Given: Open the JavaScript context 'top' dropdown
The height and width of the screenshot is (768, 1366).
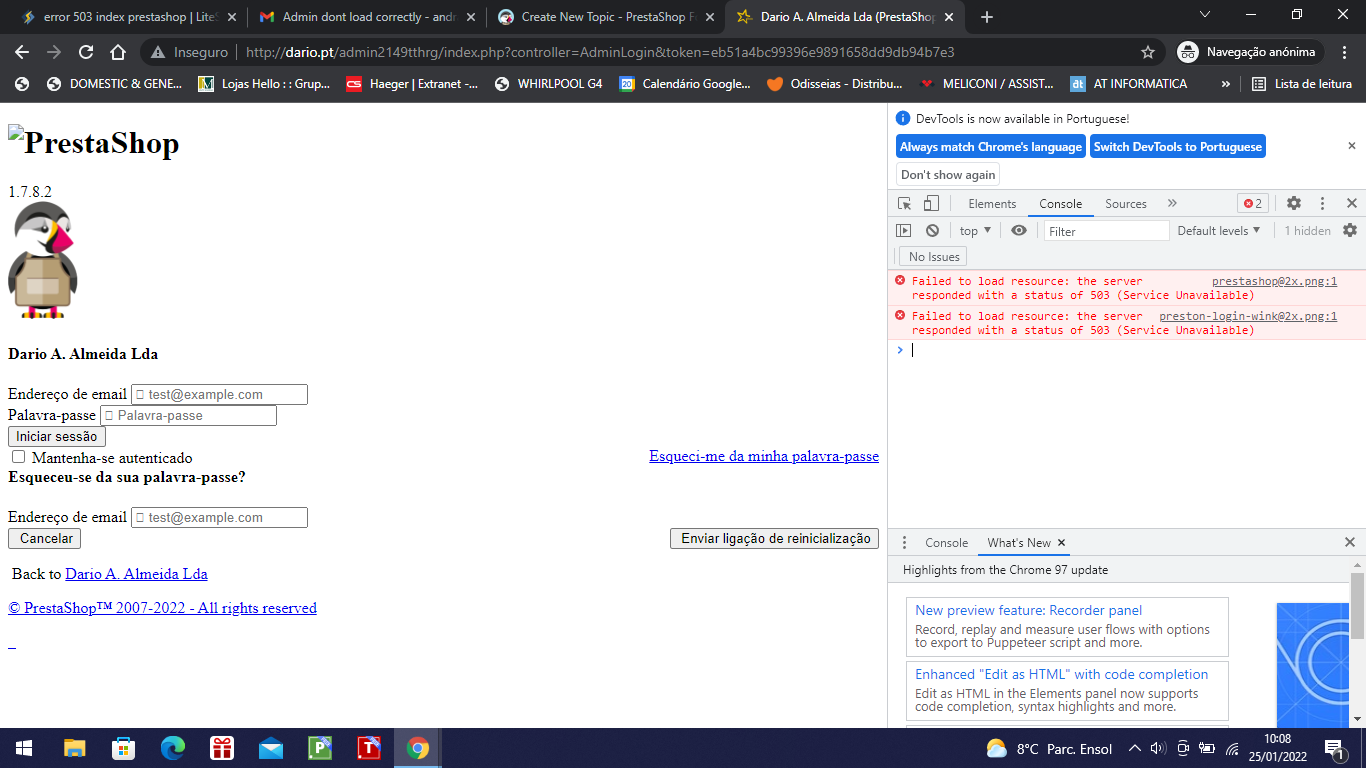Looking at the screenshot, I should click(x=975, y=230).
